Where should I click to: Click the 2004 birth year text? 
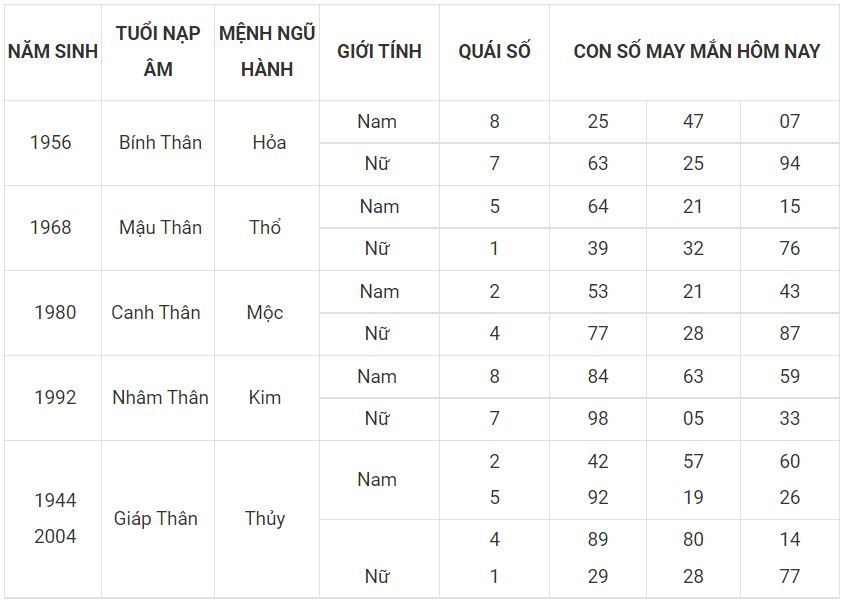click(55, 537)
